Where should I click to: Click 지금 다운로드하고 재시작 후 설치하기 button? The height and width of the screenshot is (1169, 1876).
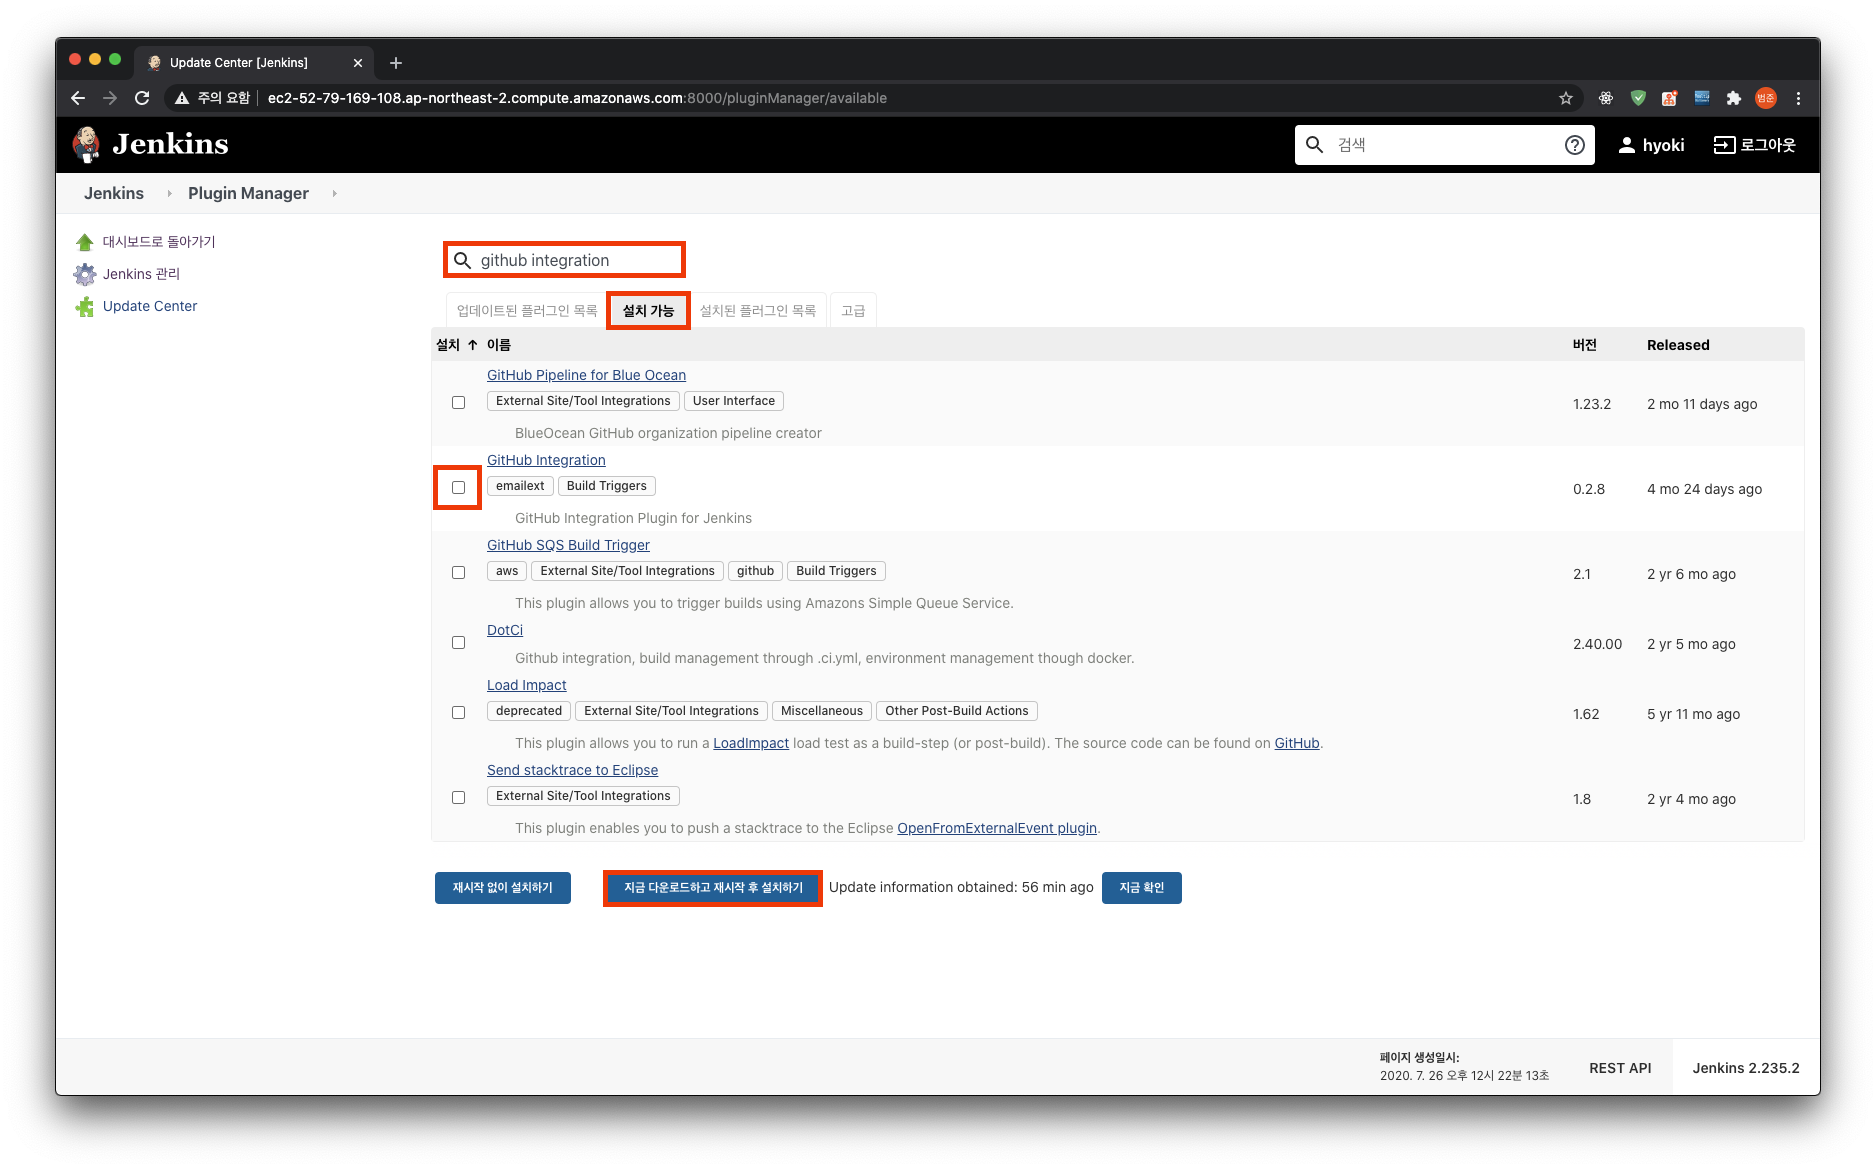(713, 888)
